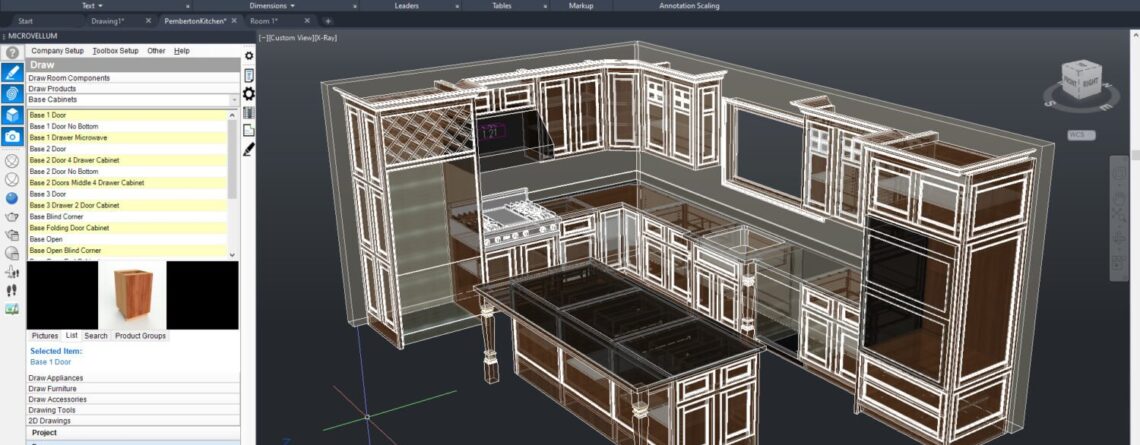Open the Base Cabinets dropdown

(133, 100)
